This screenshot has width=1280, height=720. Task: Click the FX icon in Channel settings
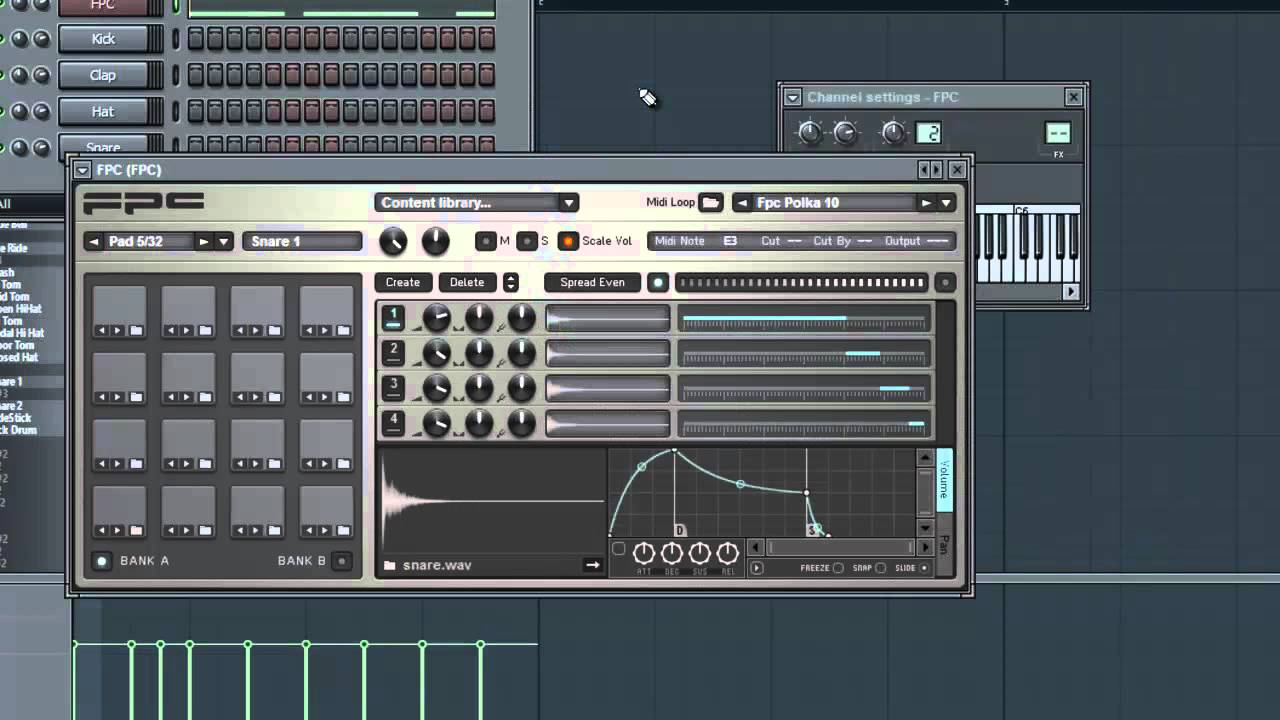click(x=1058, y=133)
